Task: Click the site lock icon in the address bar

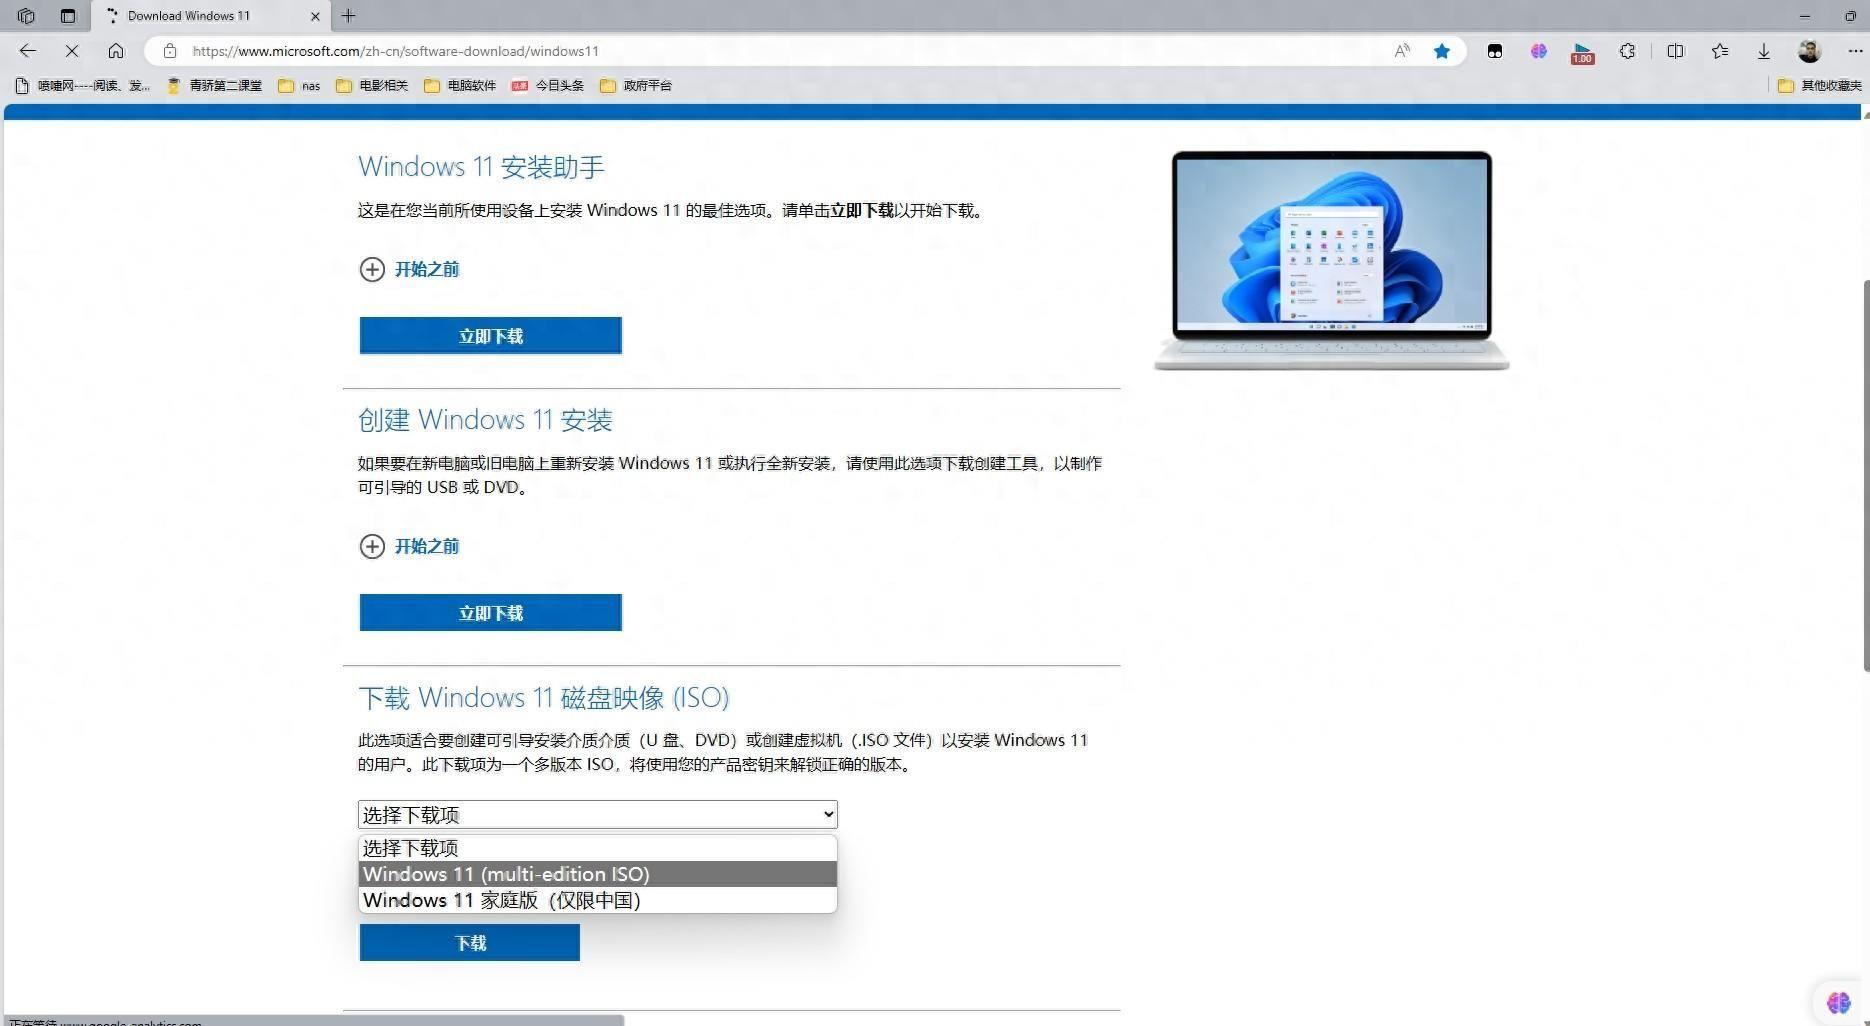Action: point(170,51)
